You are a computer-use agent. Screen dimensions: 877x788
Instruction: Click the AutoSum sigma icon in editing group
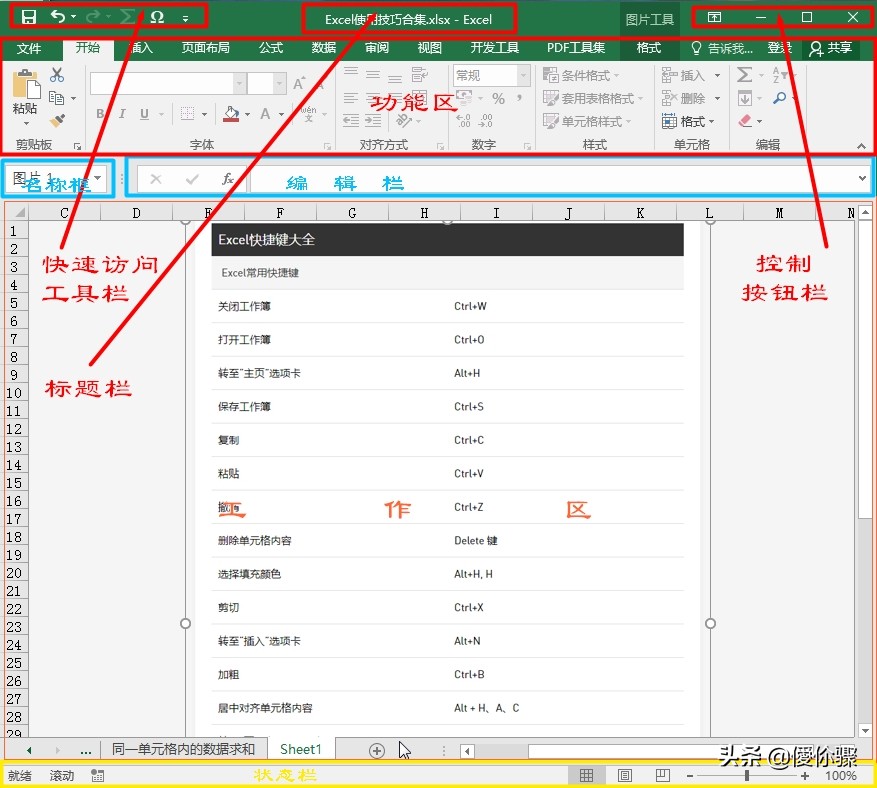point(744,74)
